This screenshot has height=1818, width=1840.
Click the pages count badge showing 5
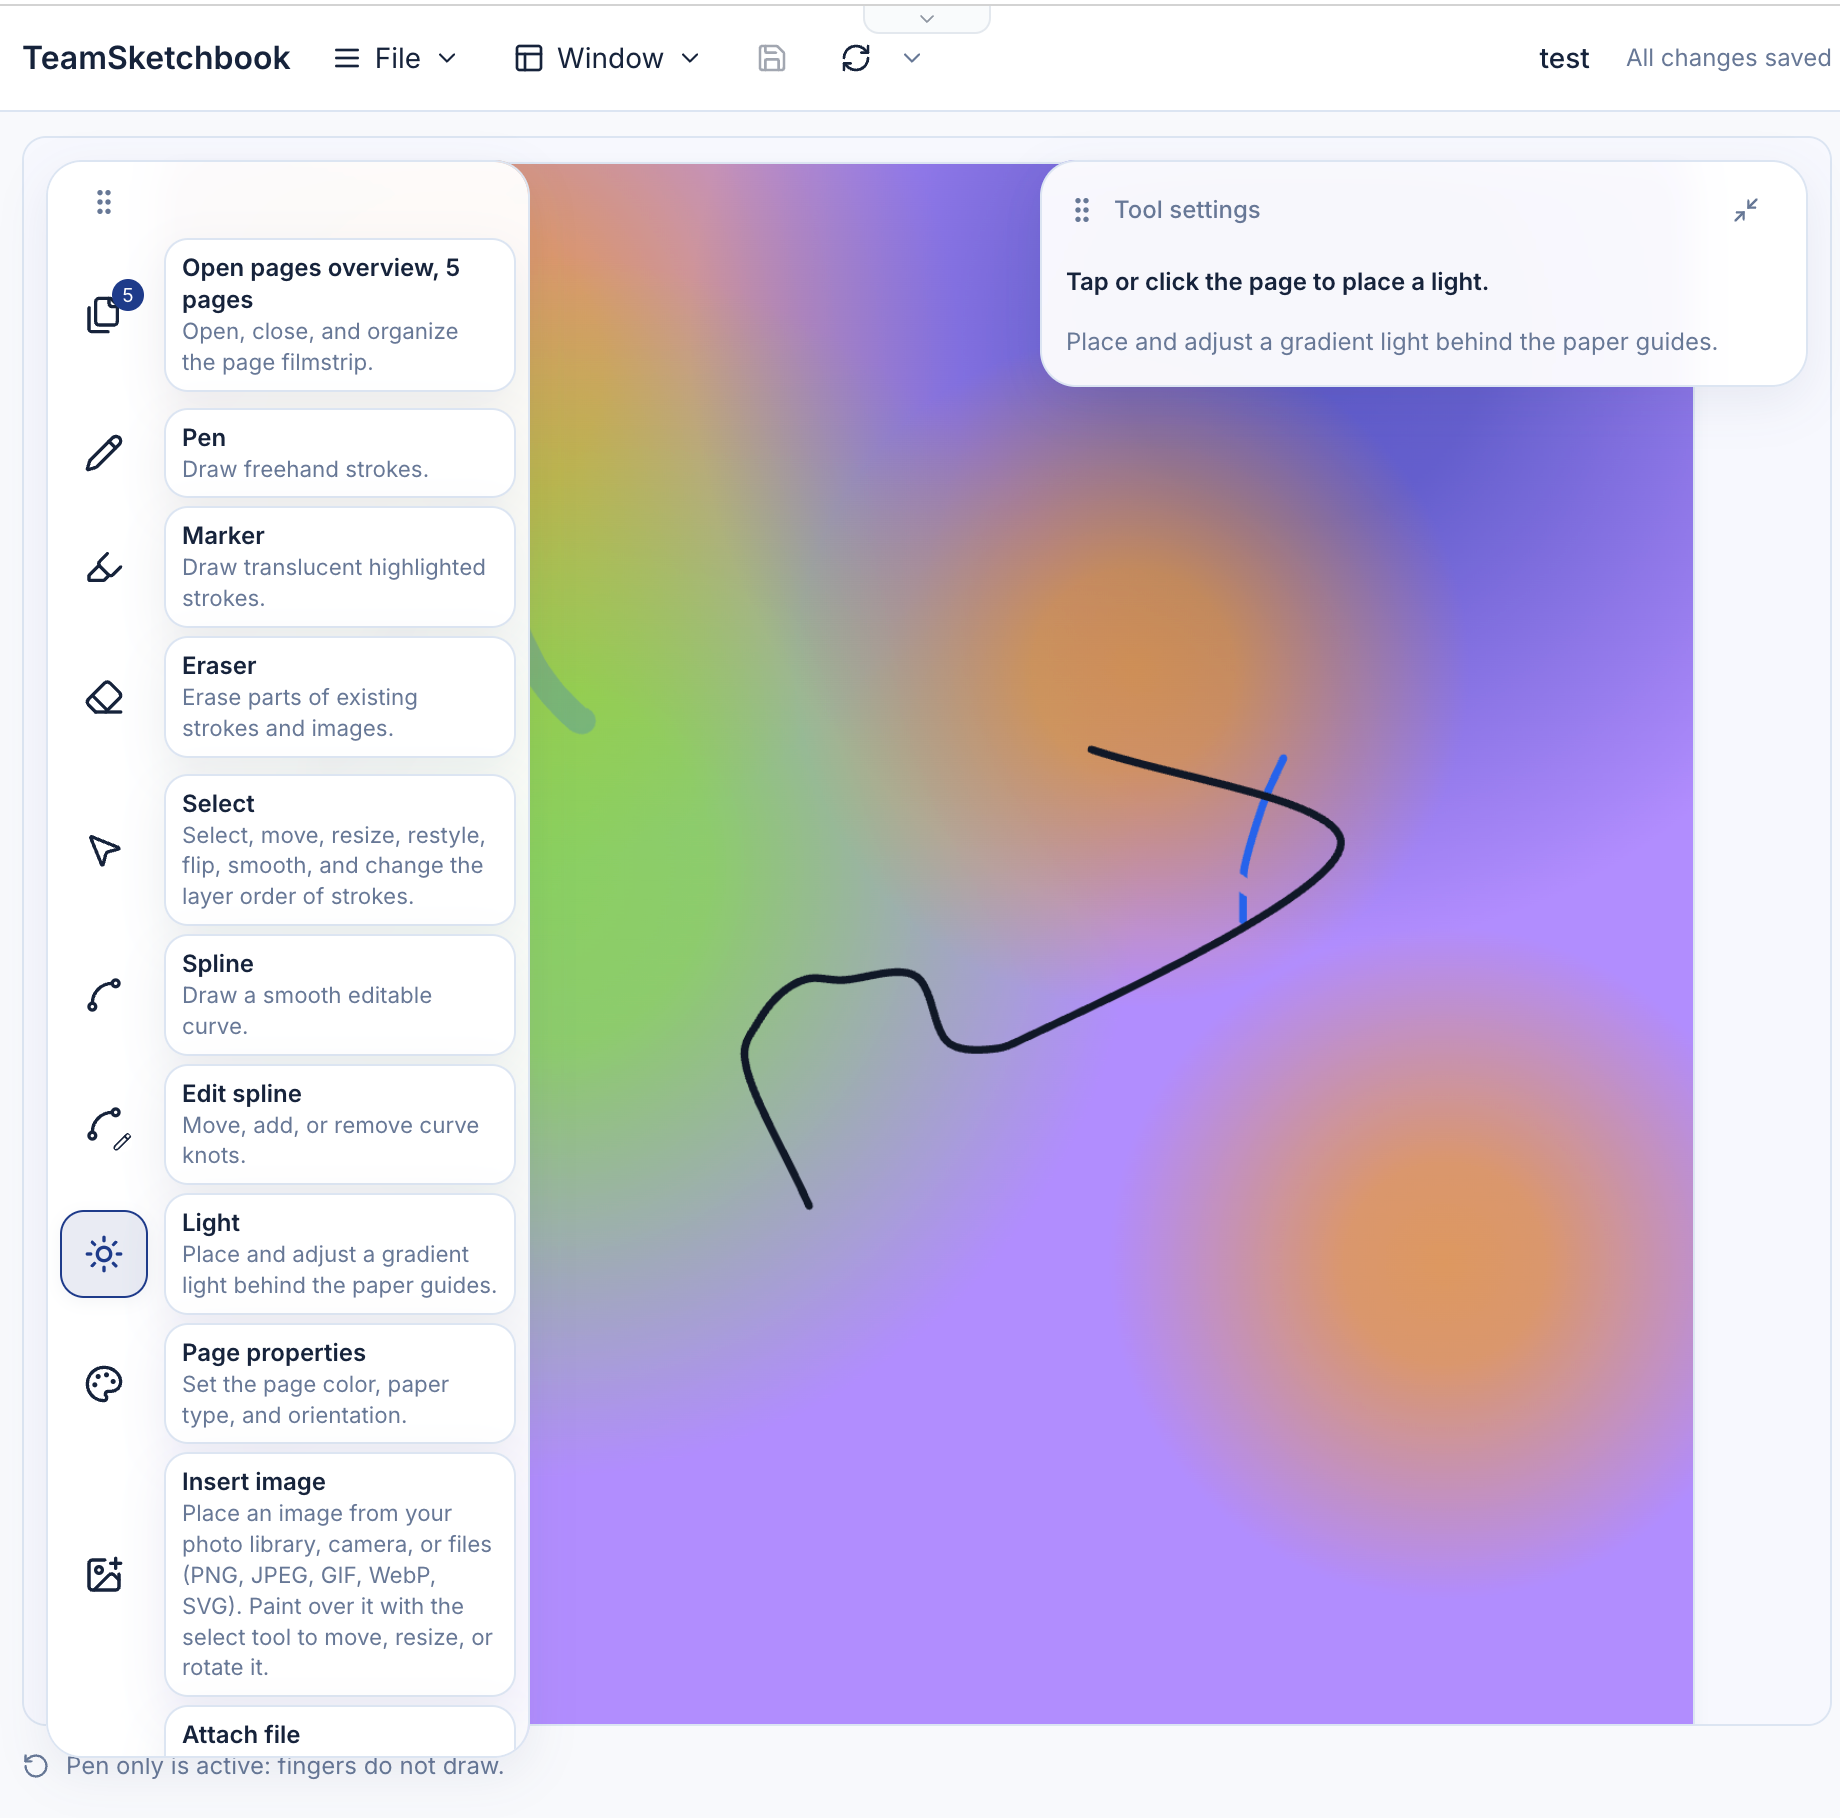pyautogui.click(x=128, y=295)
